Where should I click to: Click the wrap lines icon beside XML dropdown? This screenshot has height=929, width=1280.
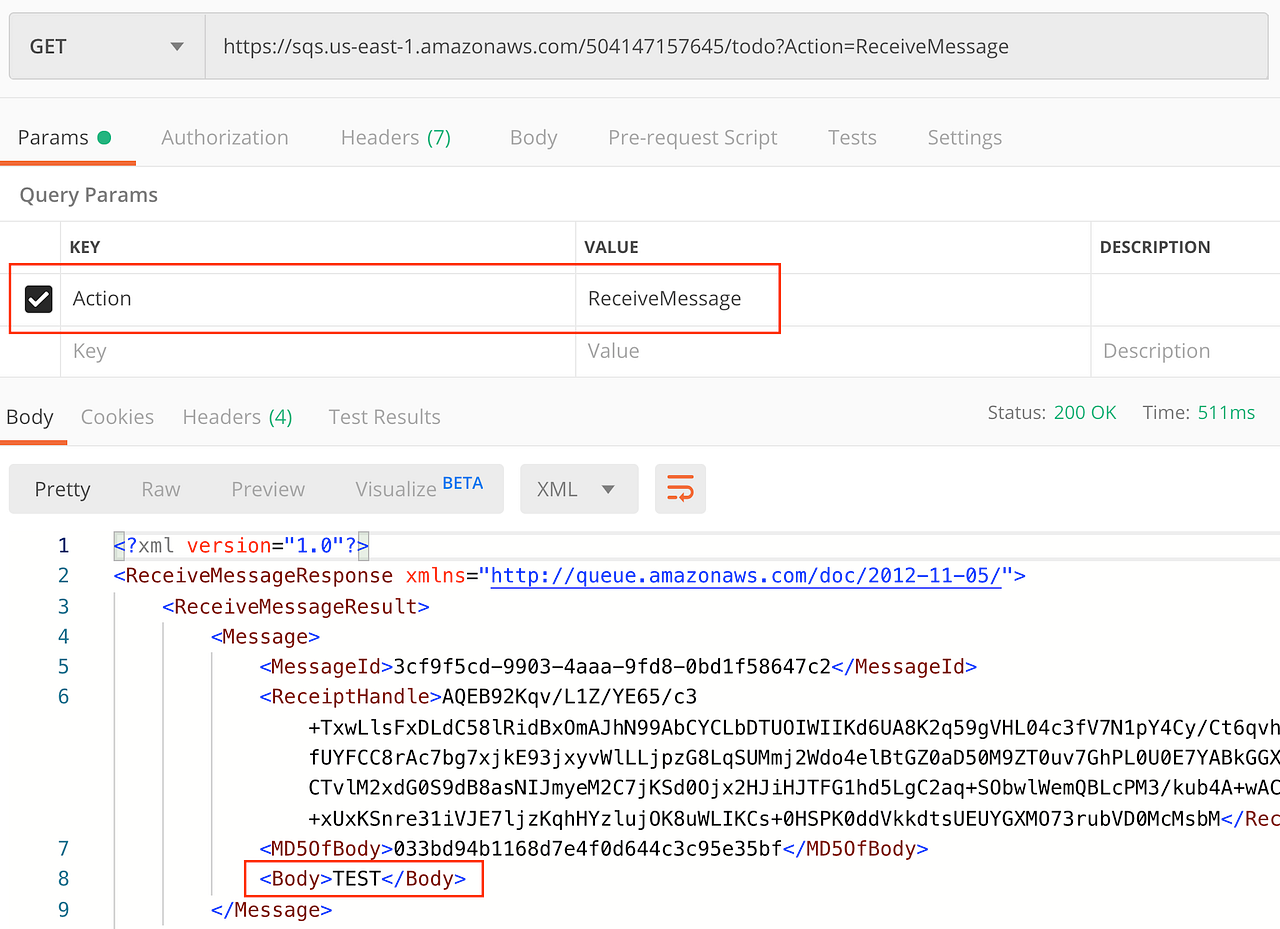pyautogui.click(x=680, y=489)
